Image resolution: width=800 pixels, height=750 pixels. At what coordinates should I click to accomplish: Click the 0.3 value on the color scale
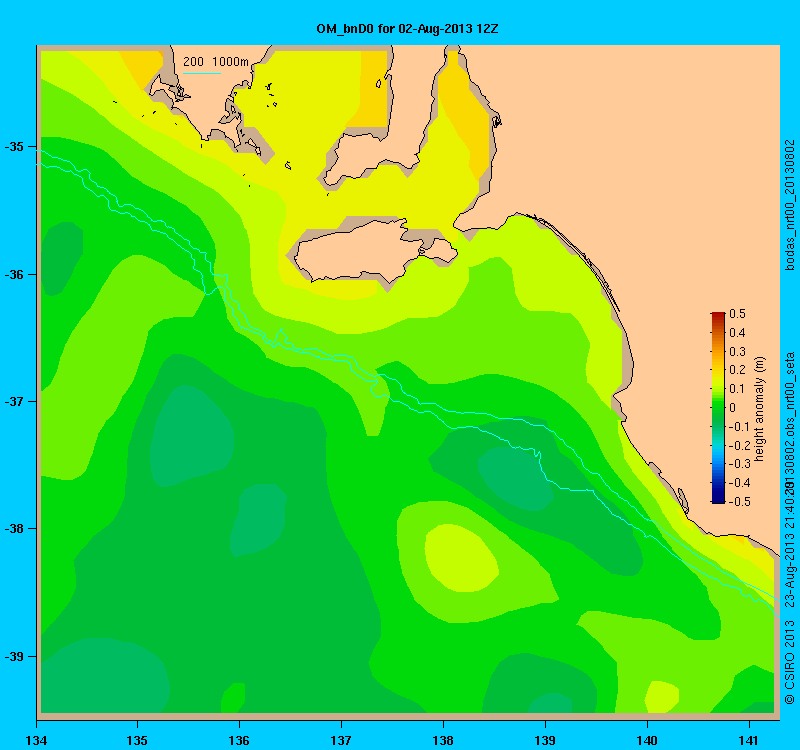pyautogui.click(x=737, y=352)
